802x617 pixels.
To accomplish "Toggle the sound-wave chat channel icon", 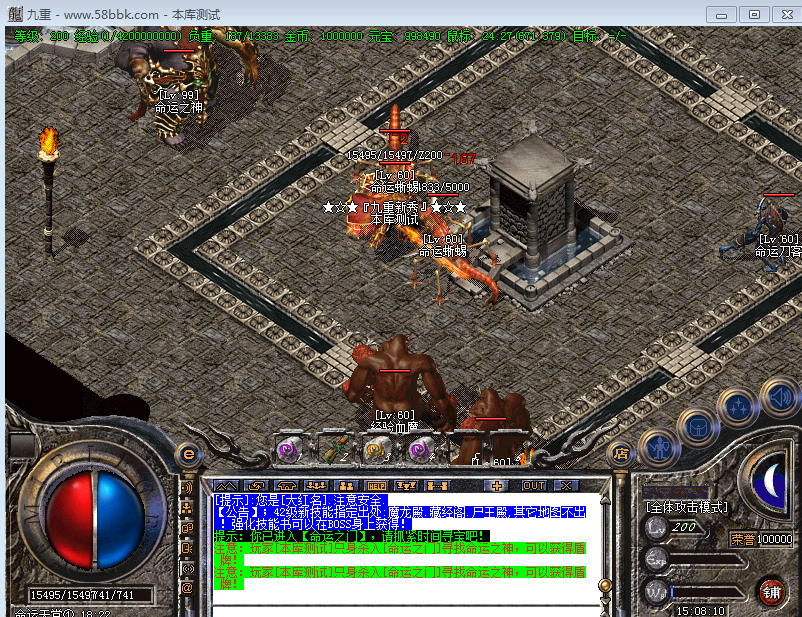I will point(187,488).
